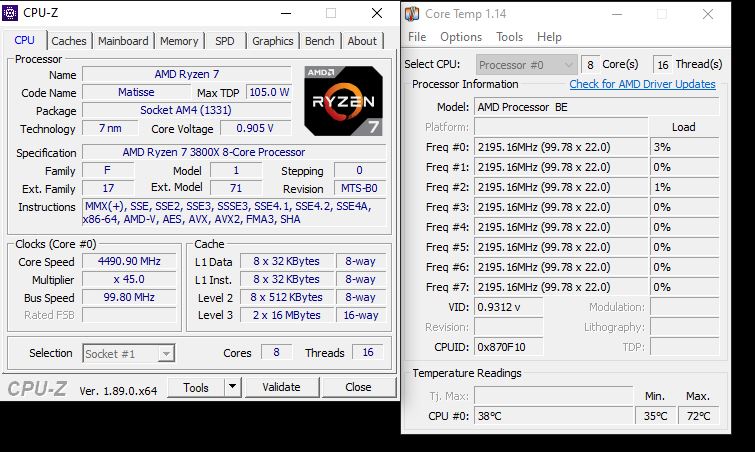Click the empty Tj. Max field
The image size is (755, 452).
553,396
